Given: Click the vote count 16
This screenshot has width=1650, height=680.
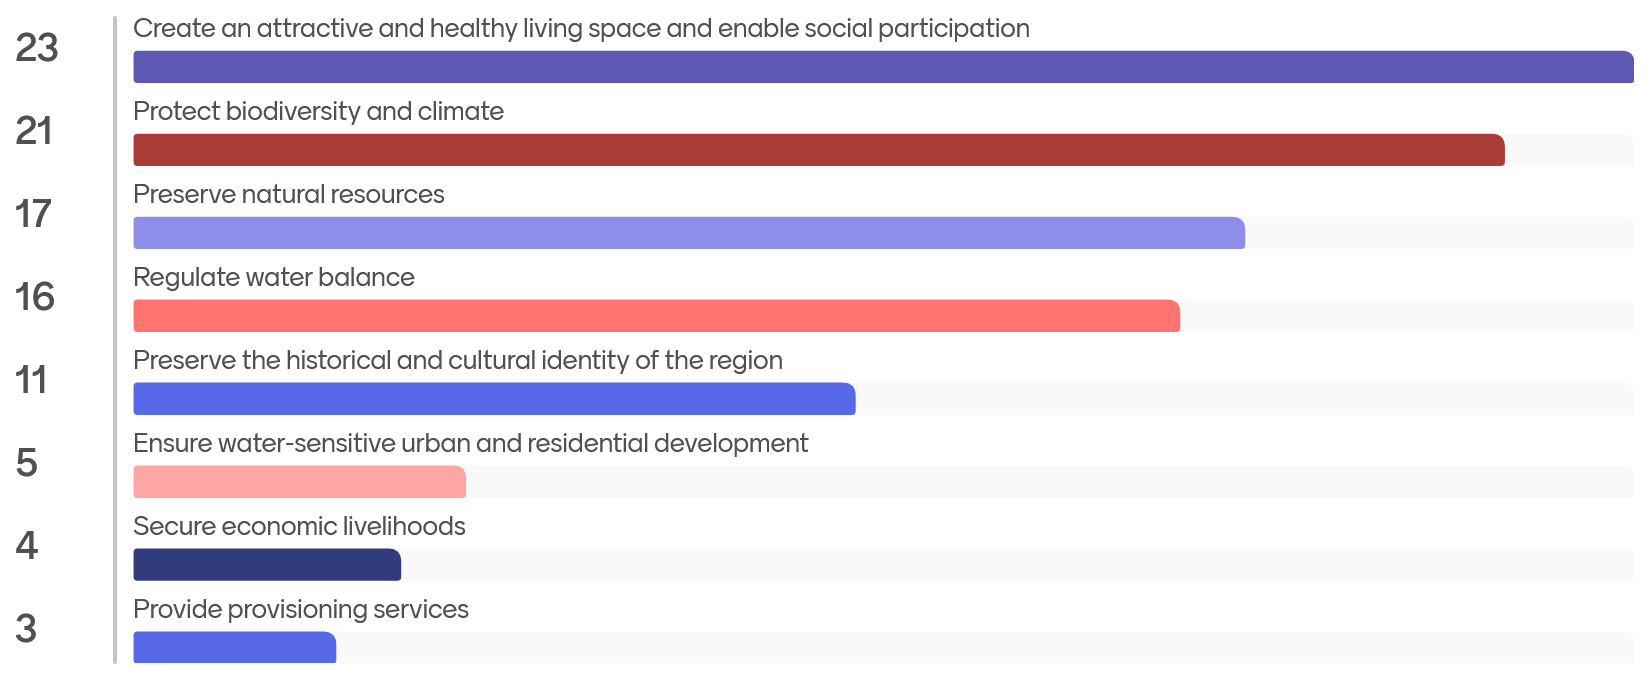Looking at the screenshot, I should click(x=34, y=297).
